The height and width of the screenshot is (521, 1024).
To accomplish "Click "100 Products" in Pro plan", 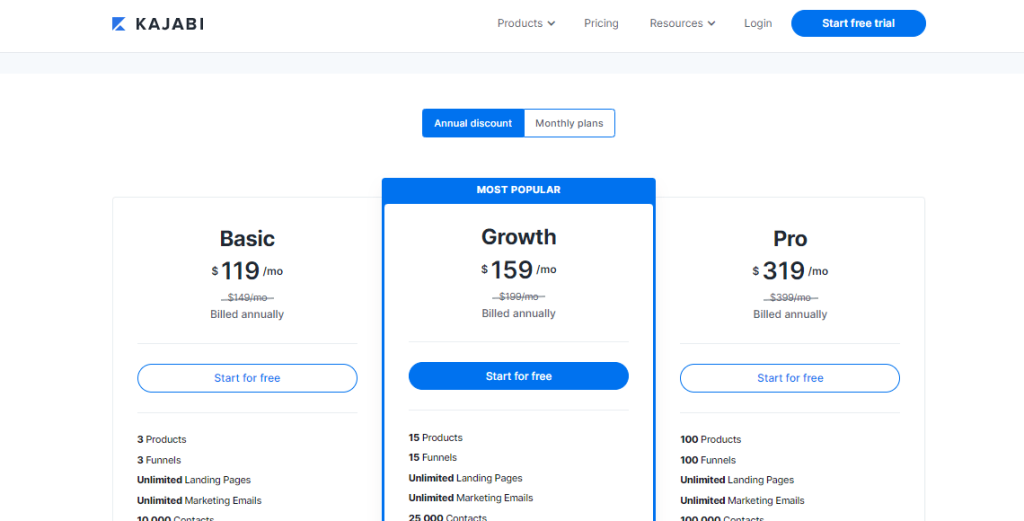I will [x=711, y=439].
